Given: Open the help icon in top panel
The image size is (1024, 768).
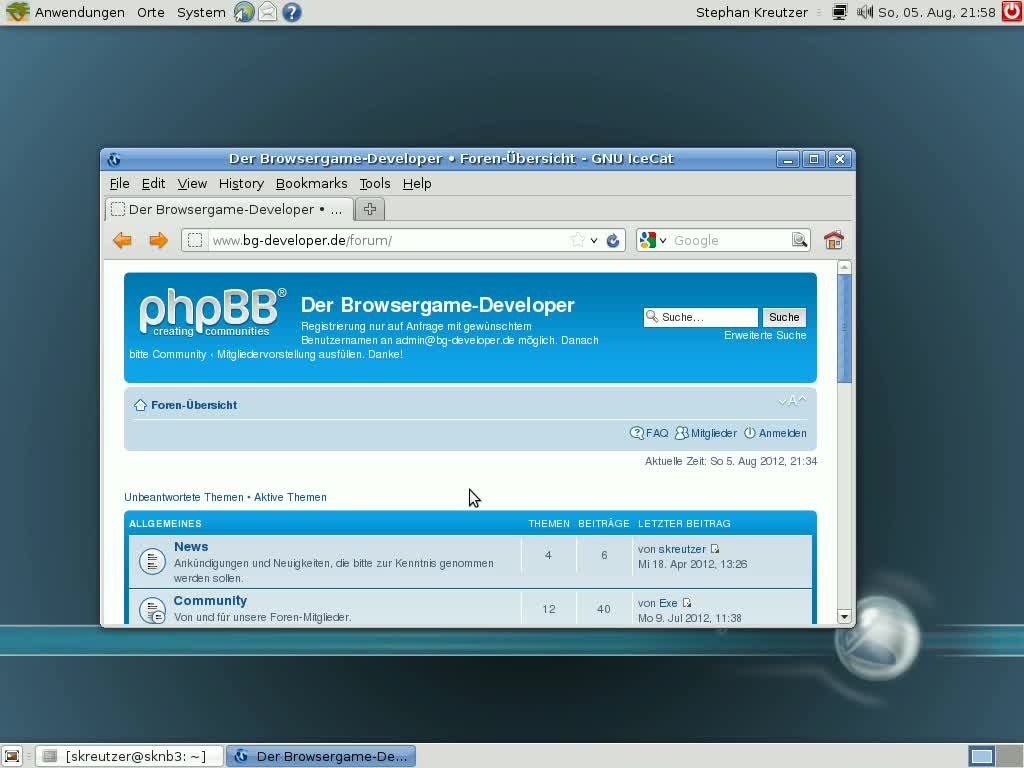Looking at the screenshot, I should [x=292, y=12].
